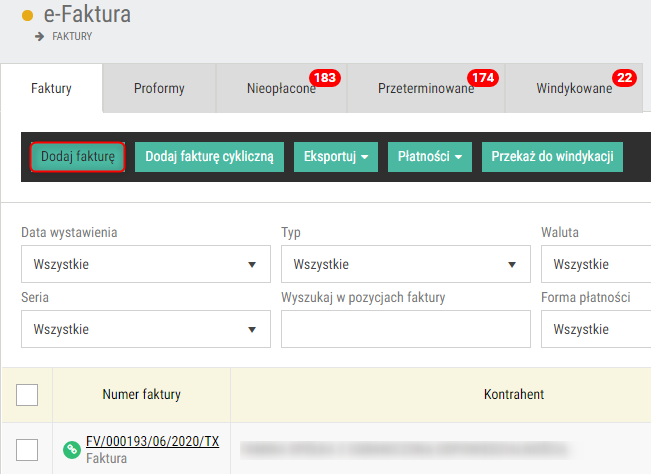The image size is (651, 474).
Task: Click the 22 badge on Windykowane
Action: pyautogui.click(x=624, y=78)
